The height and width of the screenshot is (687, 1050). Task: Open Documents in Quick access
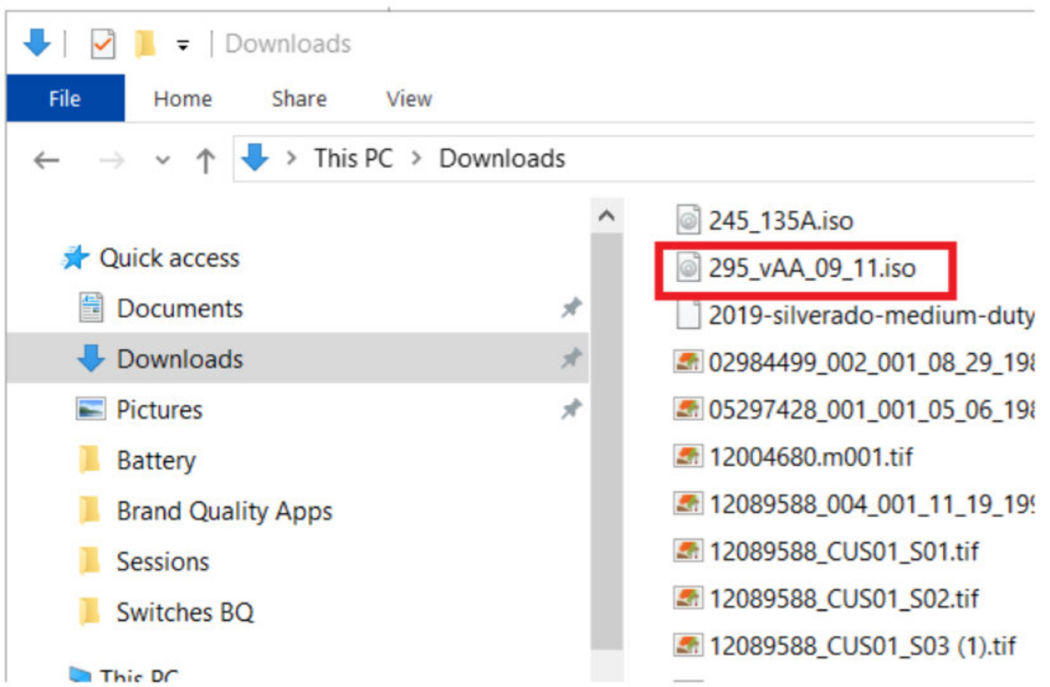pyautogui.click(x=179, y=309)
